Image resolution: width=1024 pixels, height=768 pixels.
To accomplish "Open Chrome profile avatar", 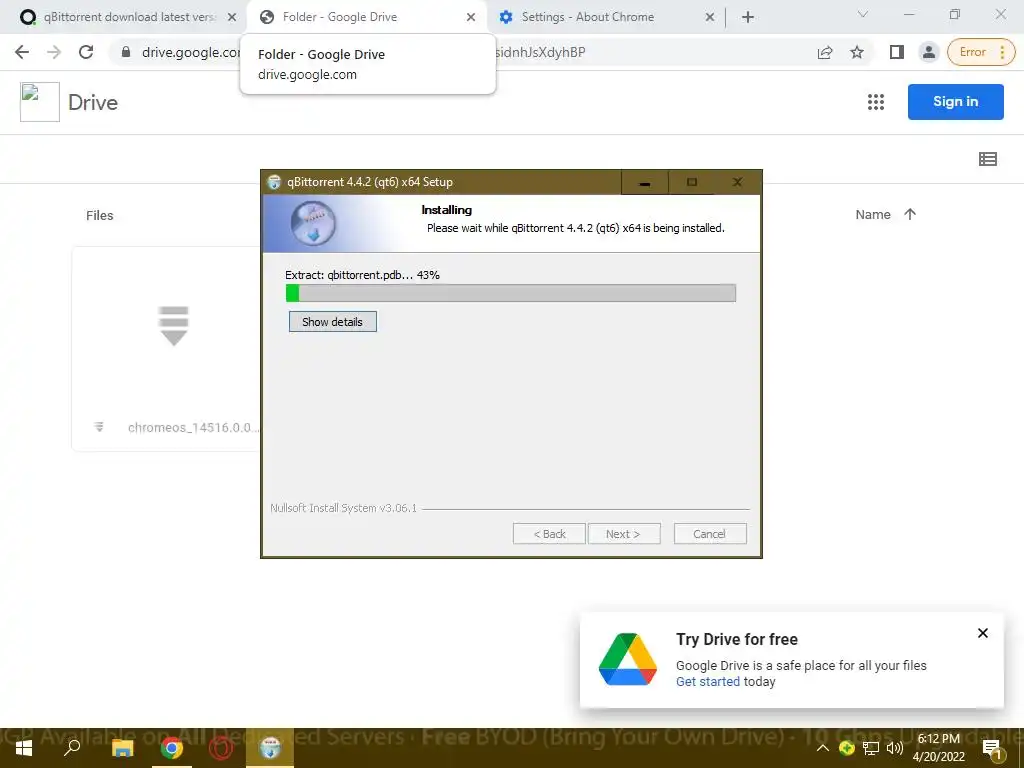I will tap(928, 52).
